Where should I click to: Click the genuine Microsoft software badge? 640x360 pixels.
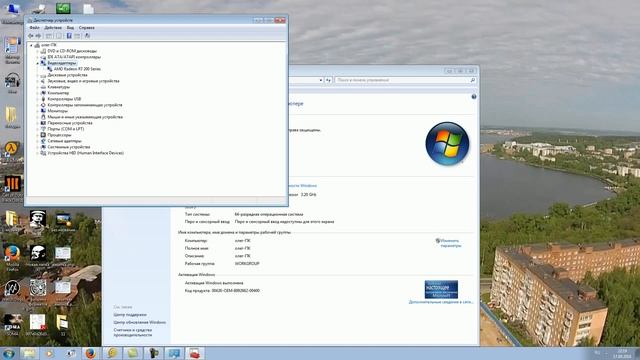coord(441,289)
